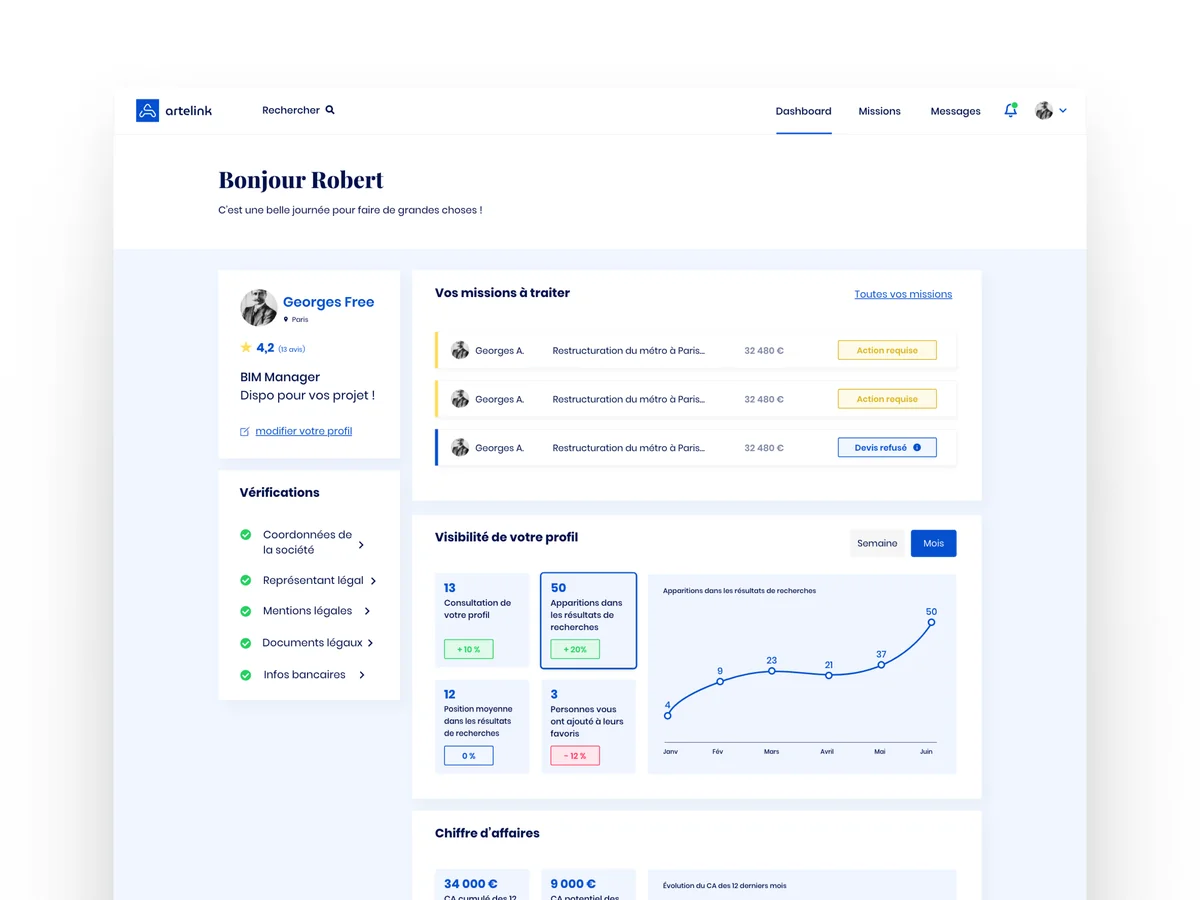Viewport: 1200px width, 900px height.
Task: Click avatar in Devis refusé mission row
Action: click(460, 448)
